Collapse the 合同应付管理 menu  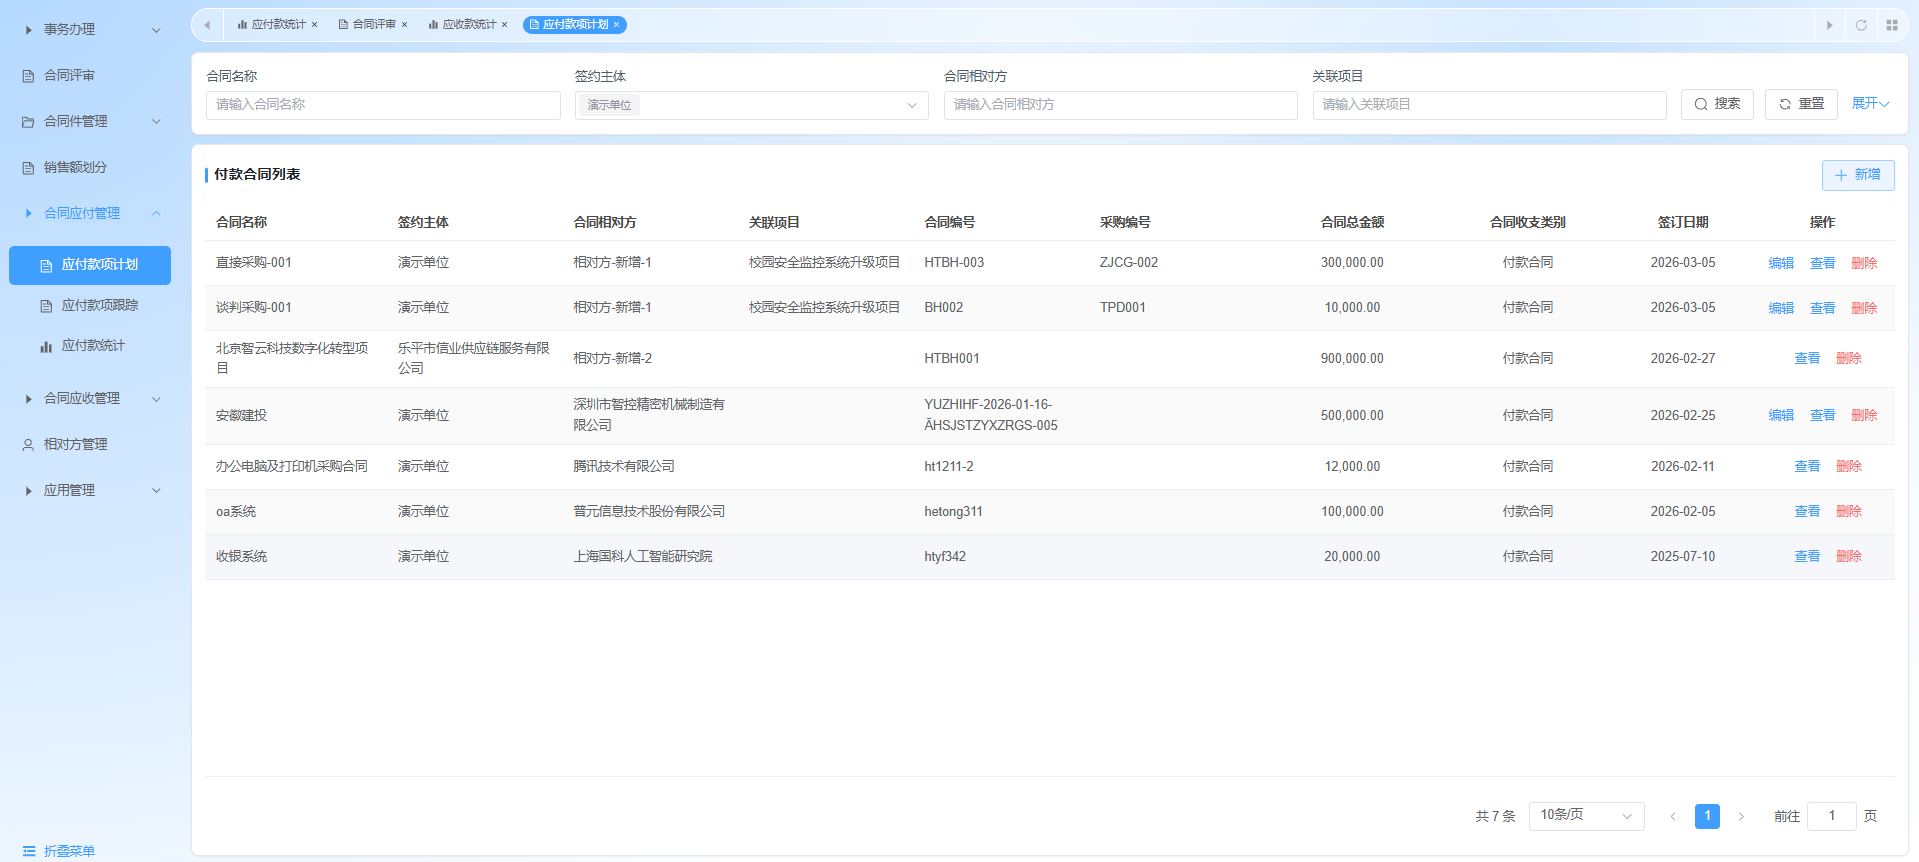(x=92, y=213)
